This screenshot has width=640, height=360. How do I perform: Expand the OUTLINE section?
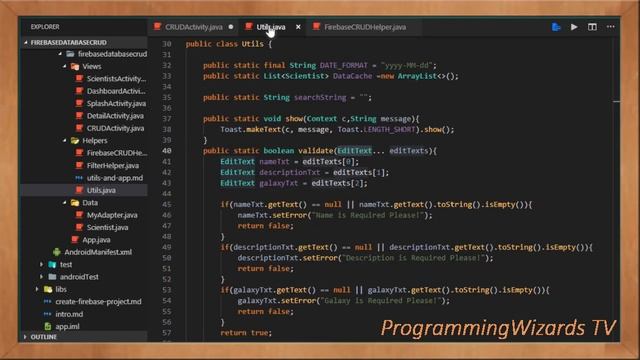coord(26,337)
